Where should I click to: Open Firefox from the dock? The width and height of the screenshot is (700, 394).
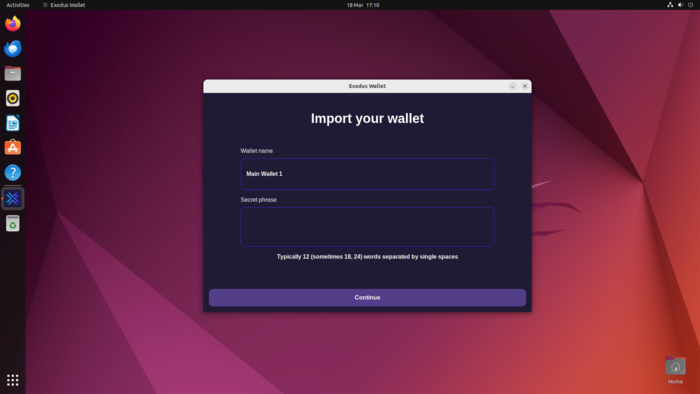12,24
